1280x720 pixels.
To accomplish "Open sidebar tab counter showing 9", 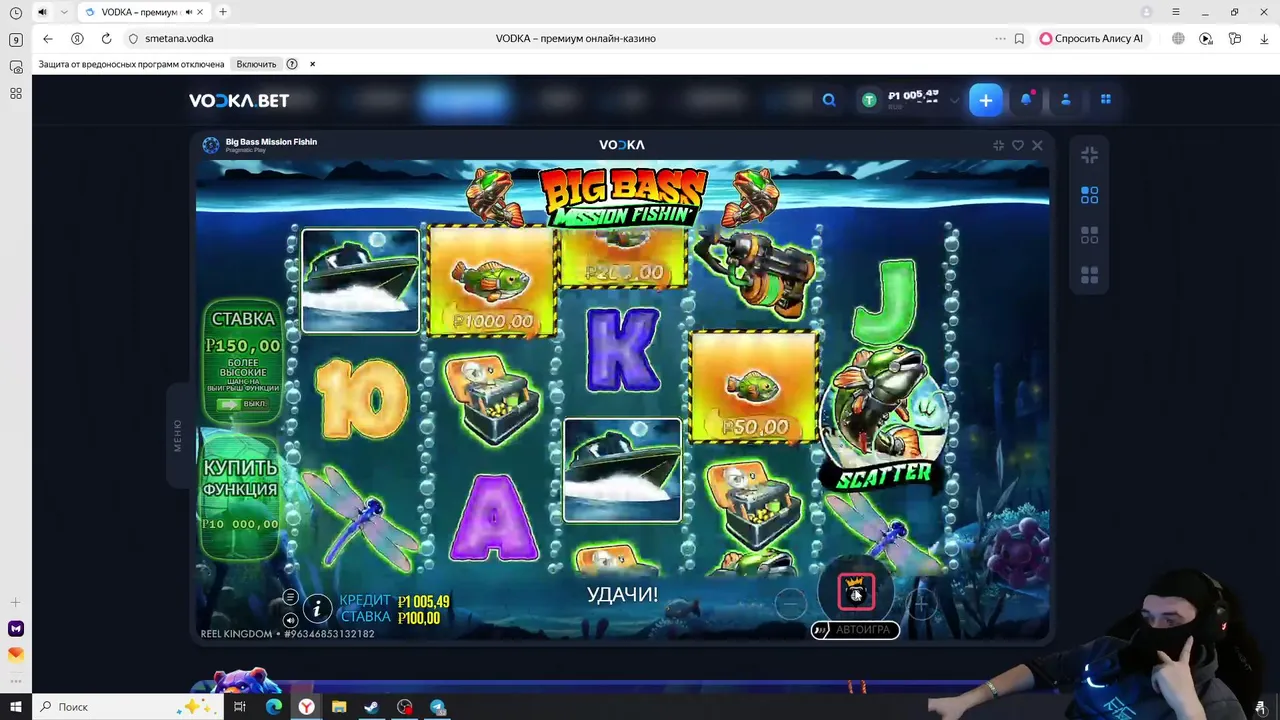I will coord(15,40).
